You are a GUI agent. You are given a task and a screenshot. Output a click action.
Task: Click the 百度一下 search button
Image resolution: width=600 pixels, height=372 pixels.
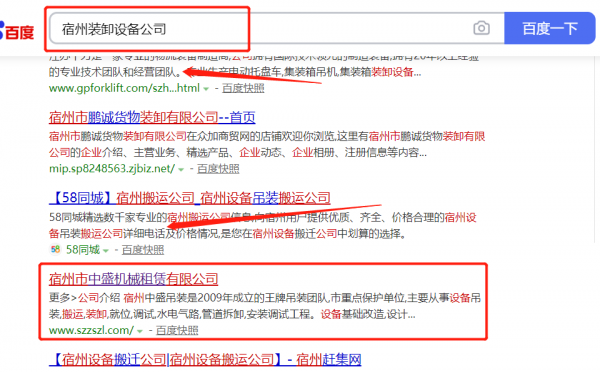pyautogui.click(x=550, y=28)
